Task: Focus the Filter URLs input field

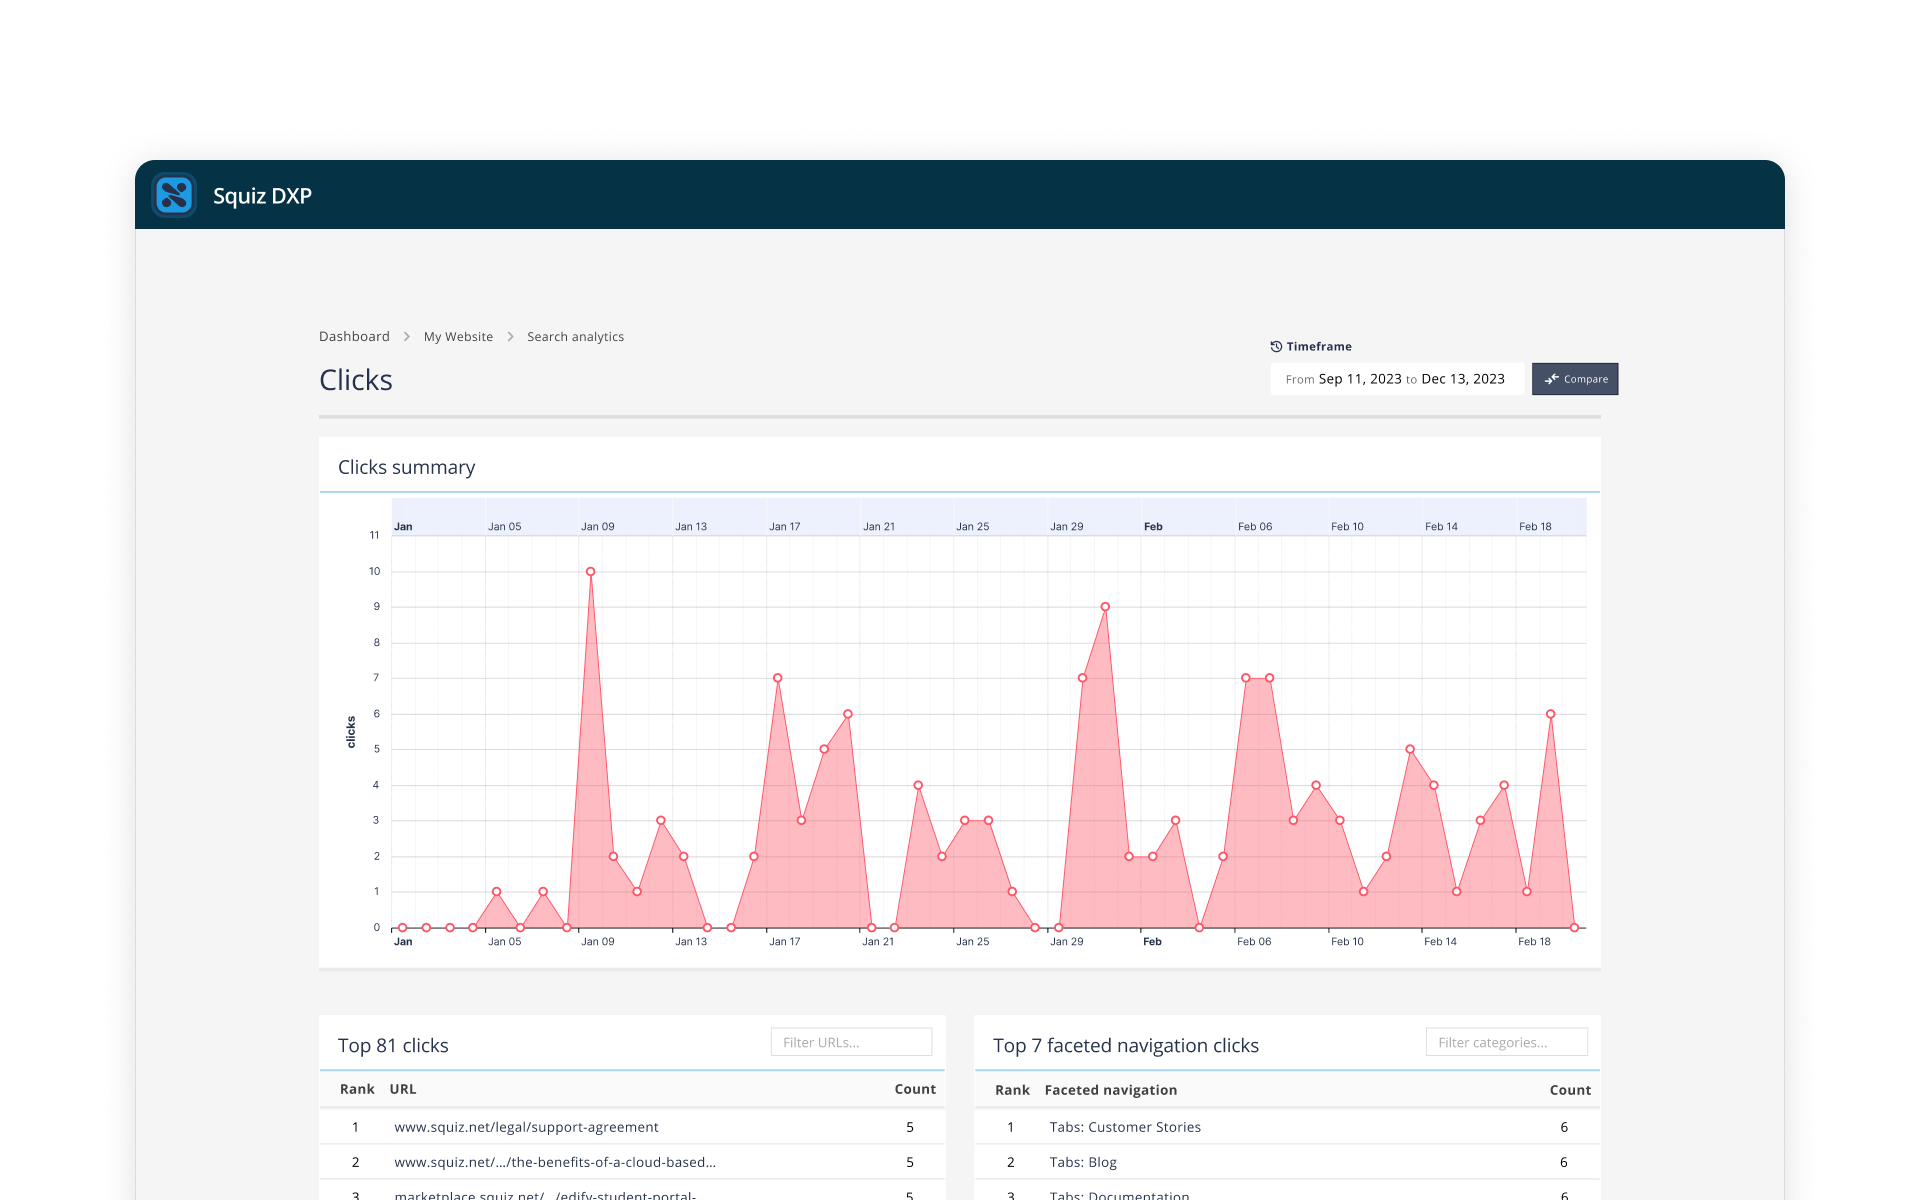Action: 851,1042
